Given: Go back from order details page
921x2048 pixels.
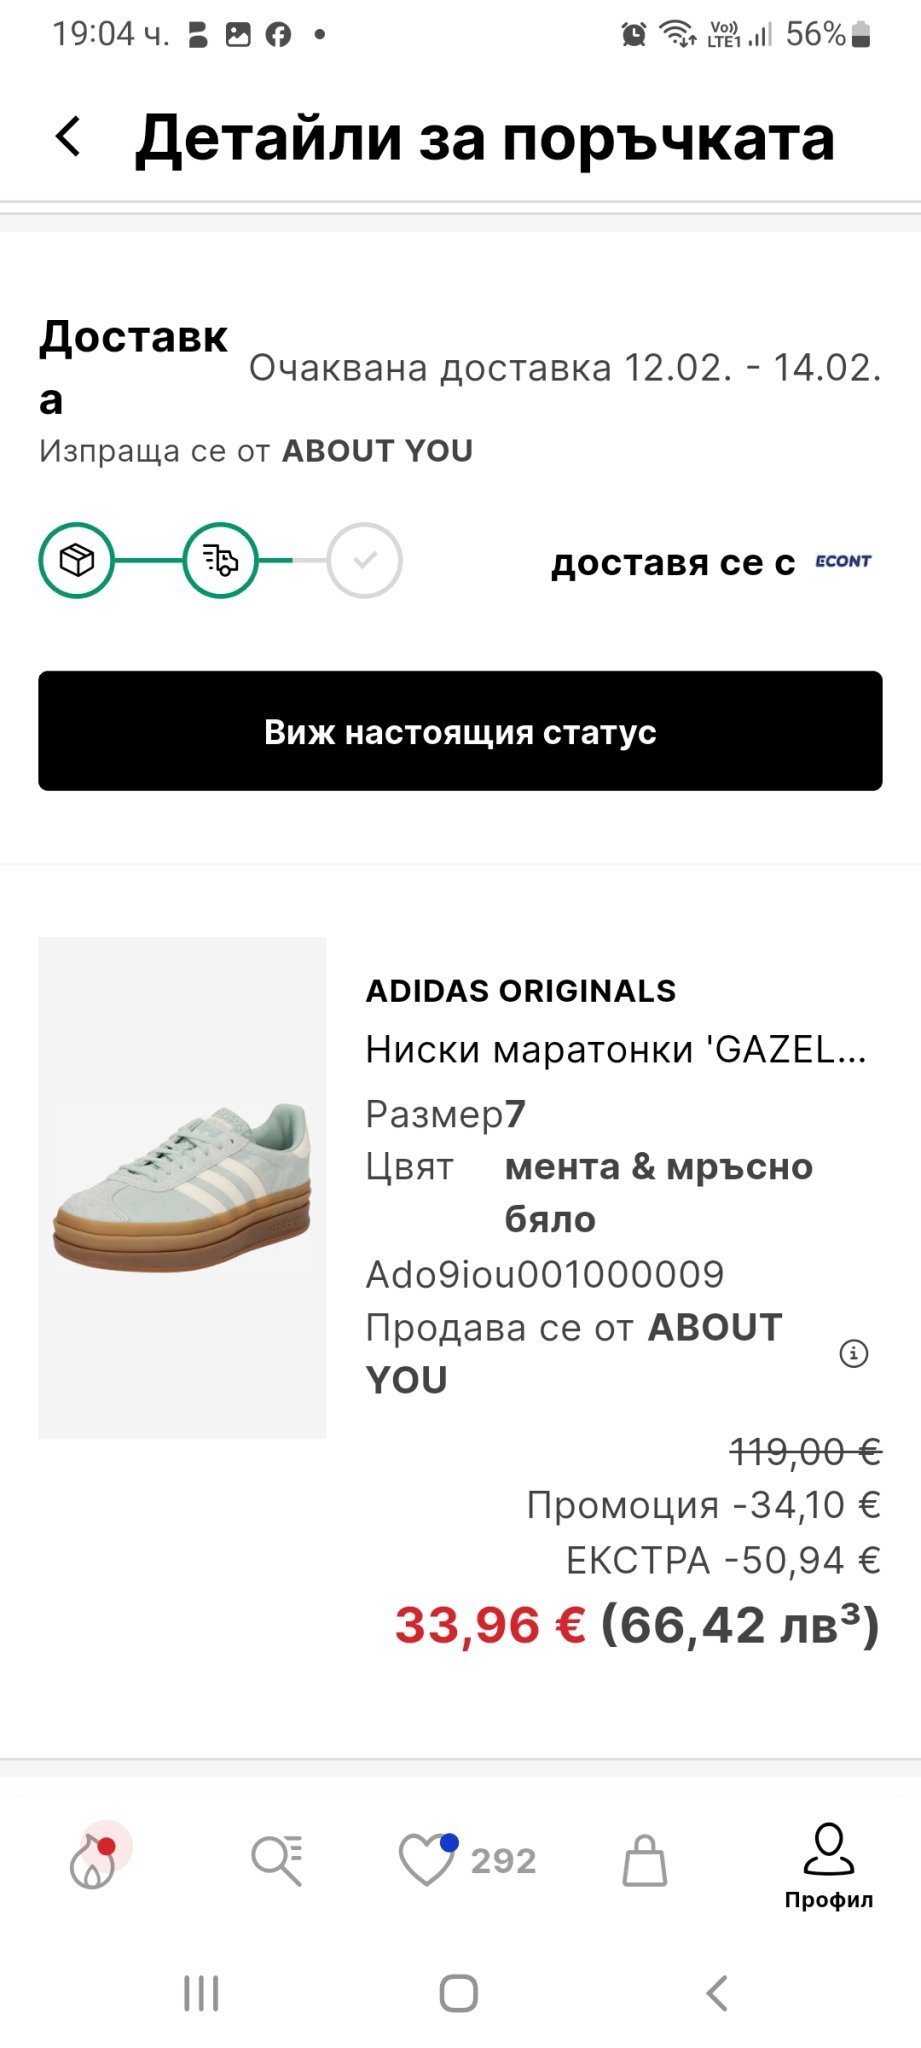Looking at the screenshot, I should pyautogui.click(x=68, y=137).
